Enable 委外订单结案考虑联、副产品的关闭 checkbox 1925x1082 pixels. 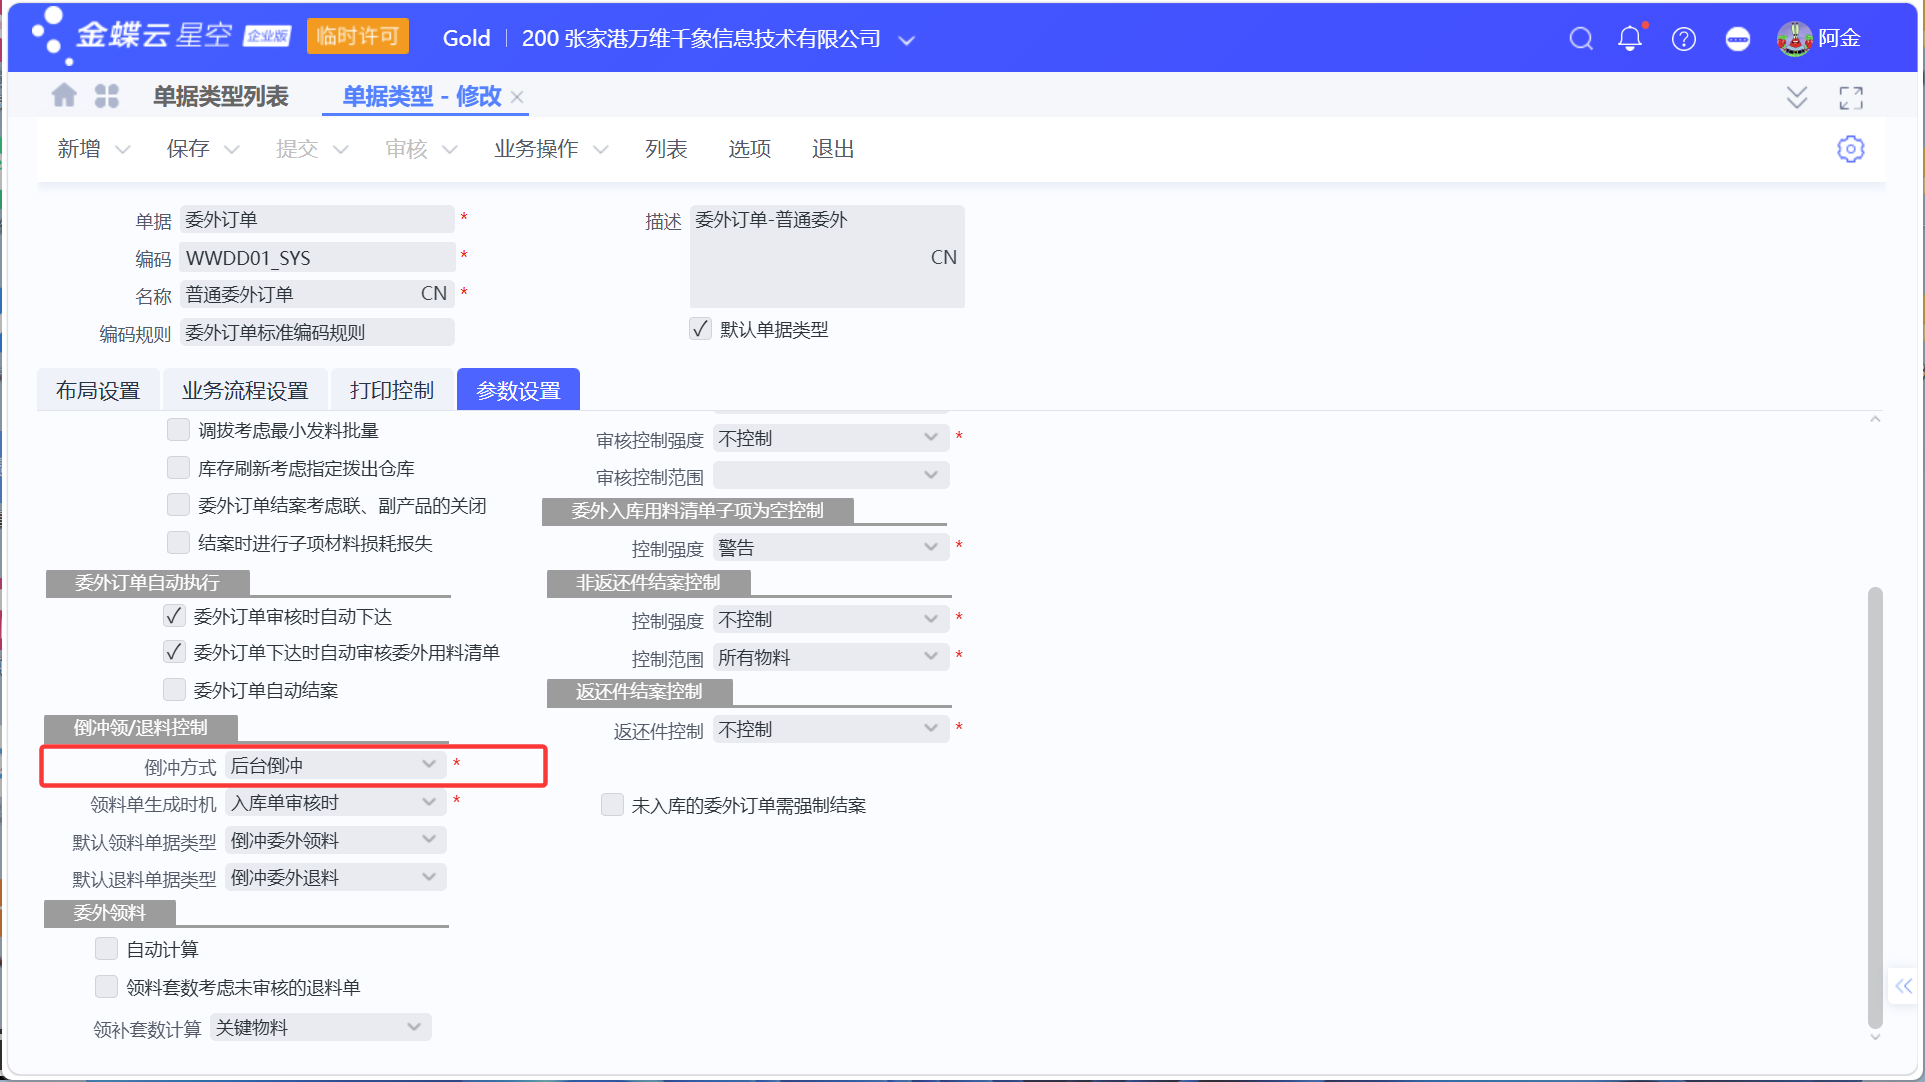[x=178, y=505]
